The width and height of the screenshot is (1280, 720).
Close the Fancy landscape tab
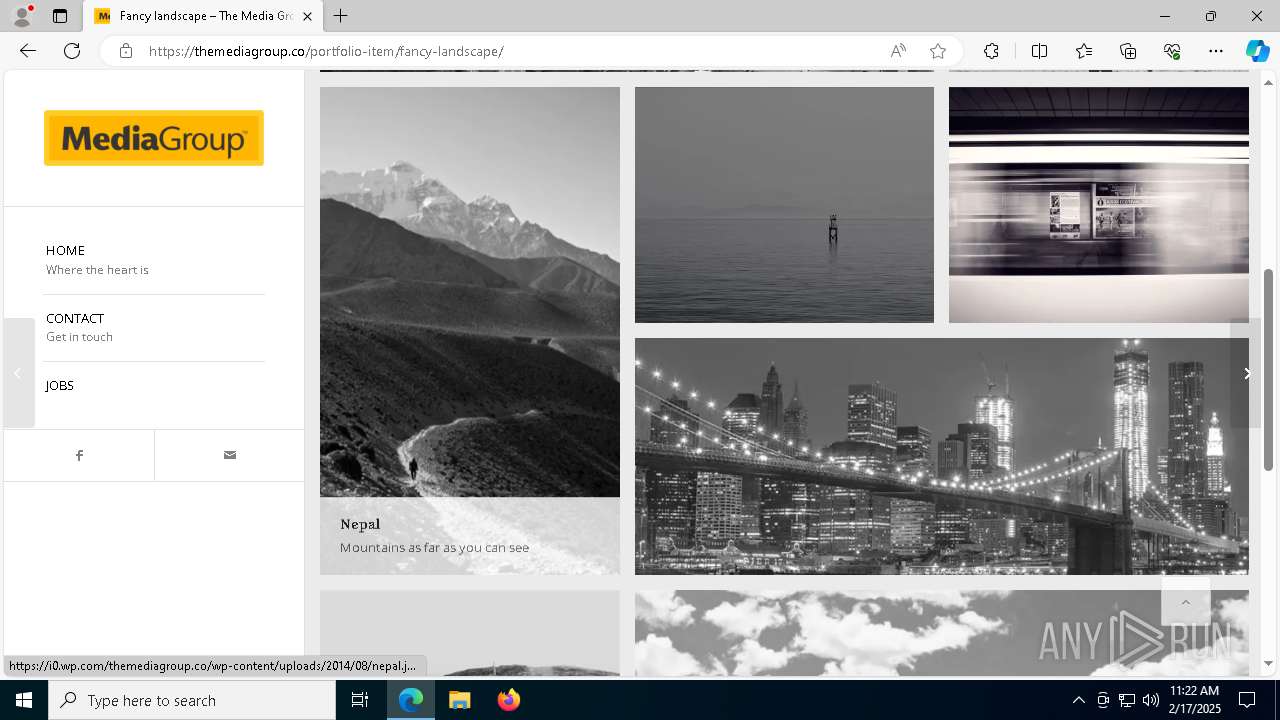pos(307,16)
